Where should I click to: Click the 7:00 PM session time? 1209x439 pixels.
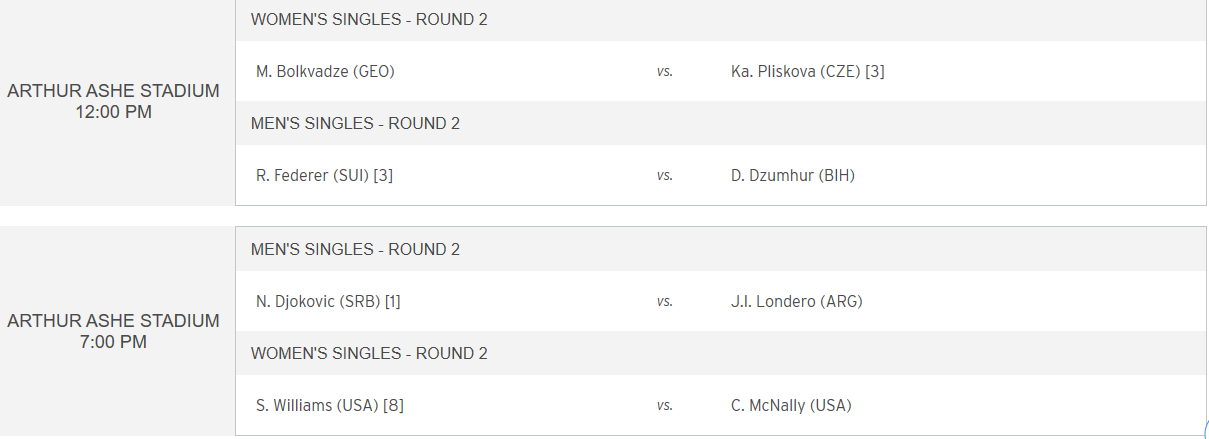point(113,342)
